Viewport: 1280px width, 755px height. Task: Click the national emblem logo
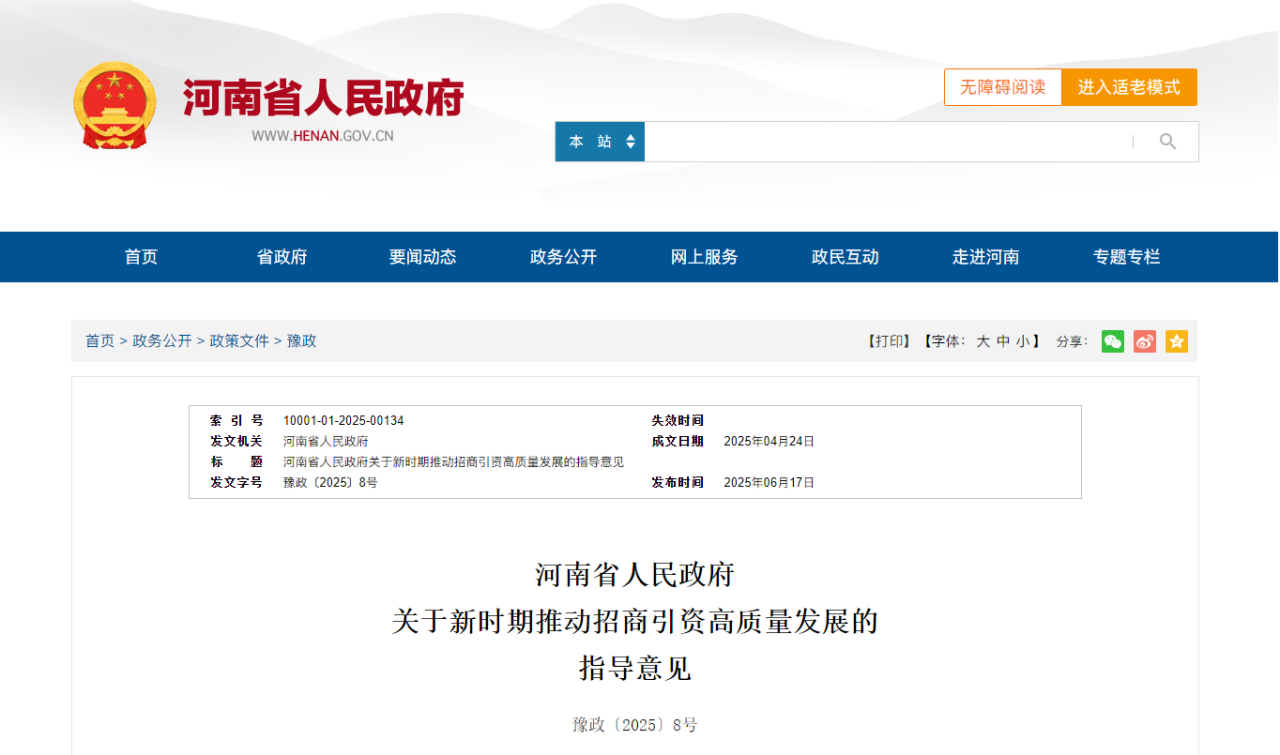pos(115,106)
